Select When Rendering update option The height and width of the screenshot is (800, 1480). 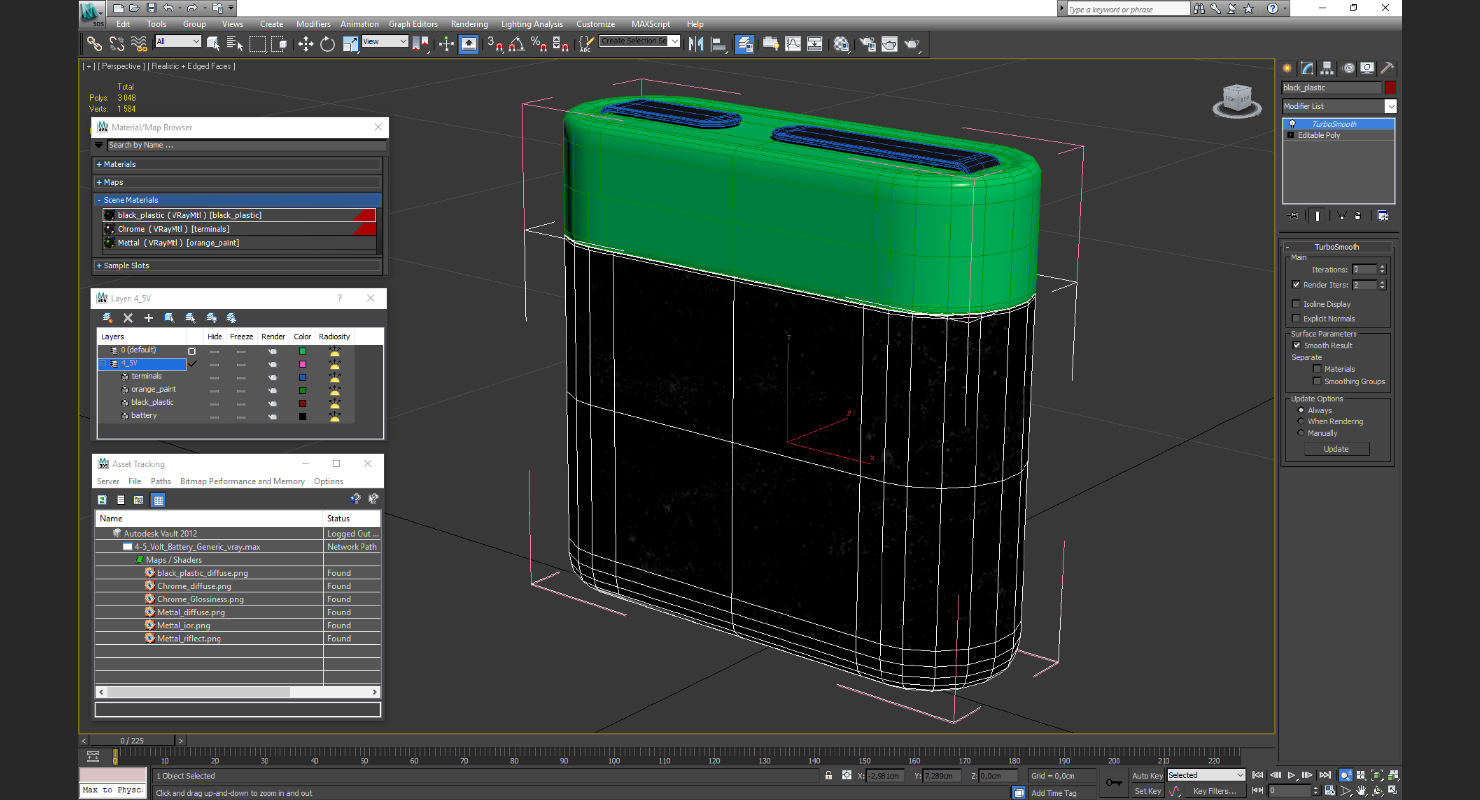tap(1301, 421)
